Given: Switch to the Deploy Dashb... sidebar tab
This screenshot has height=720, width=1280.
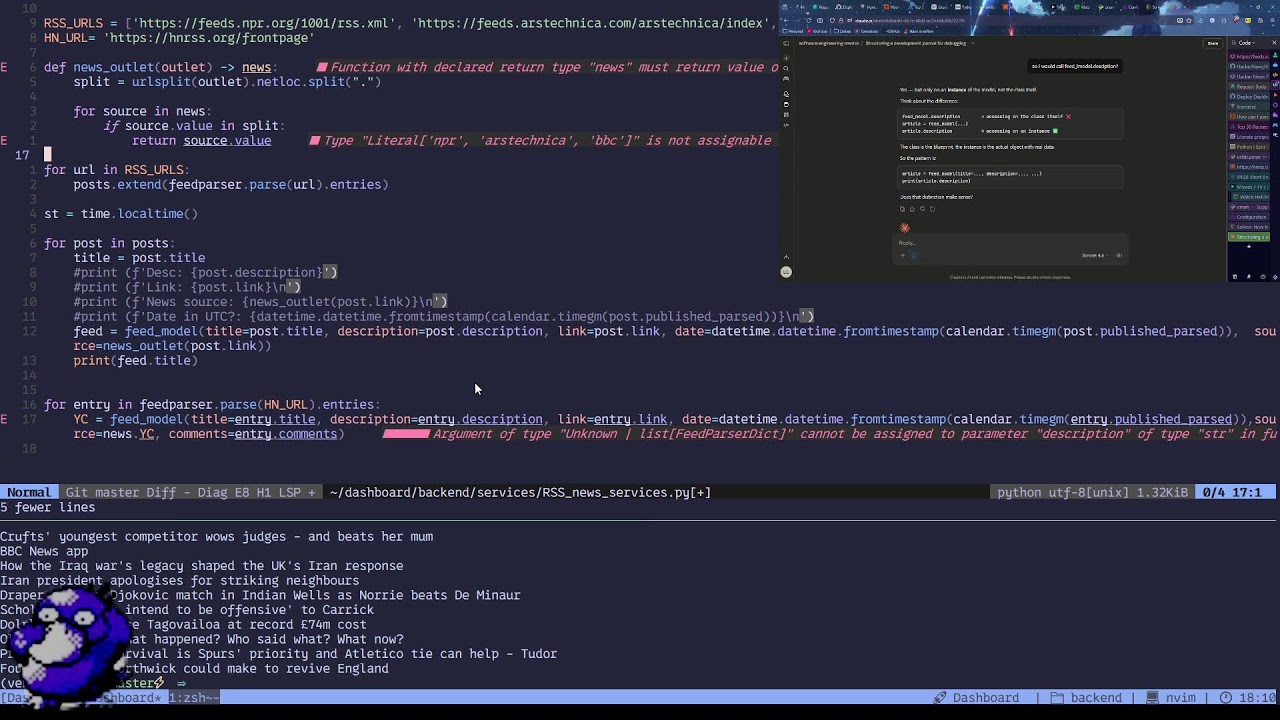Looking at the screenshot, I should [1249, 96].
